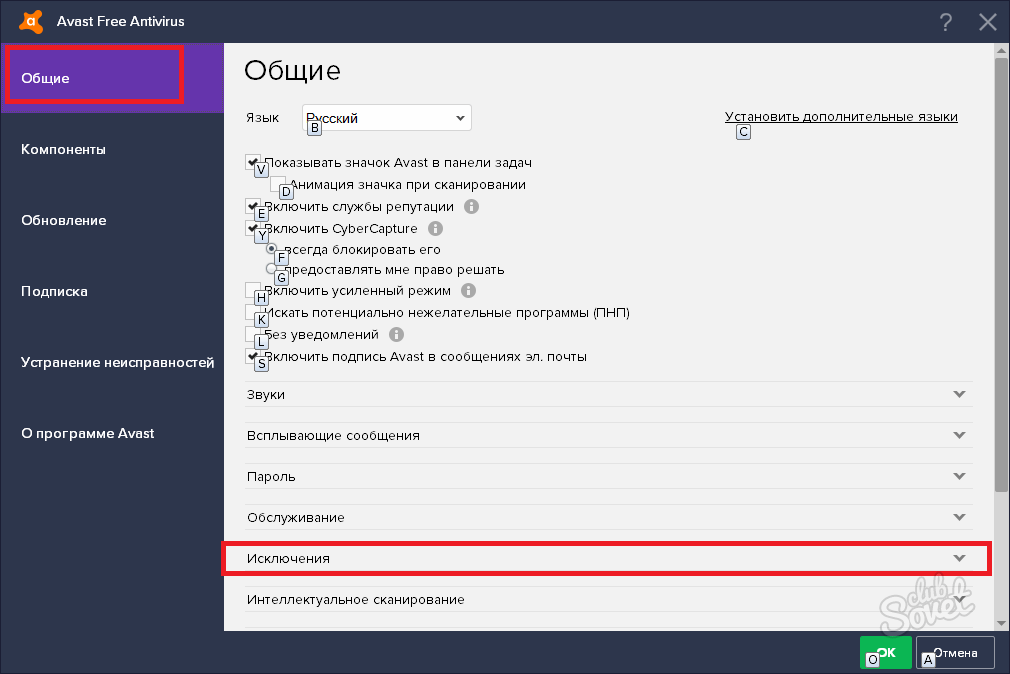Image resolution: width=1010 pixels, height=674 pixels.
Task: Open Устранение неисправностей tab
Action: point(112,362)
